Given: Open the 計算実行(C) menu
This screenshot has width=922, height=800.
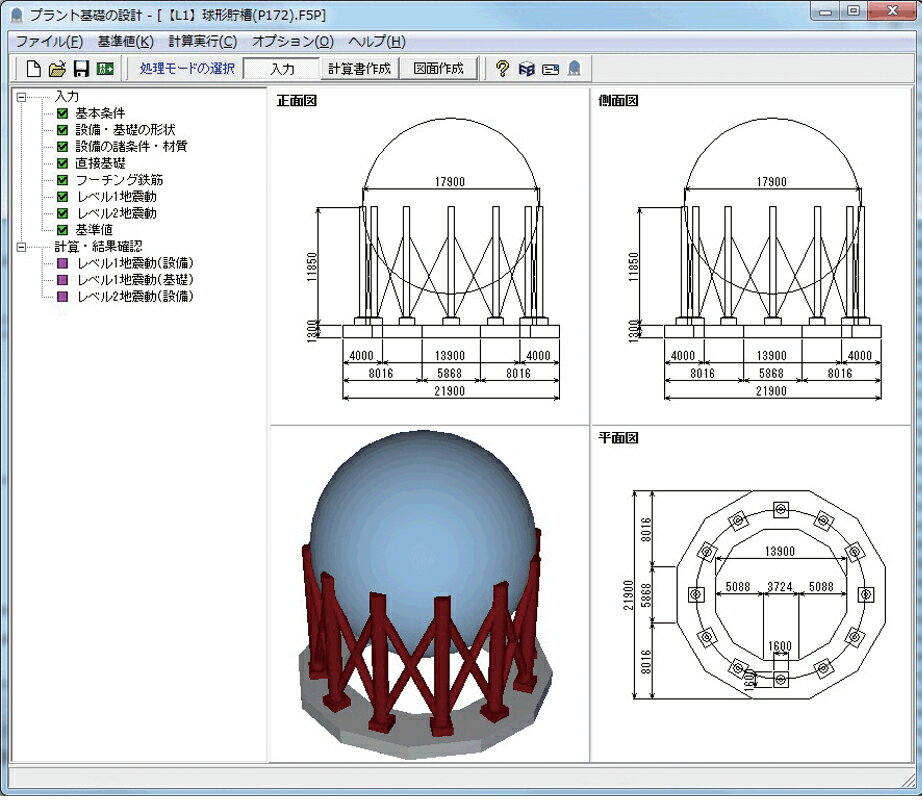Looking at the screenshot, I should tap(203, 42).
